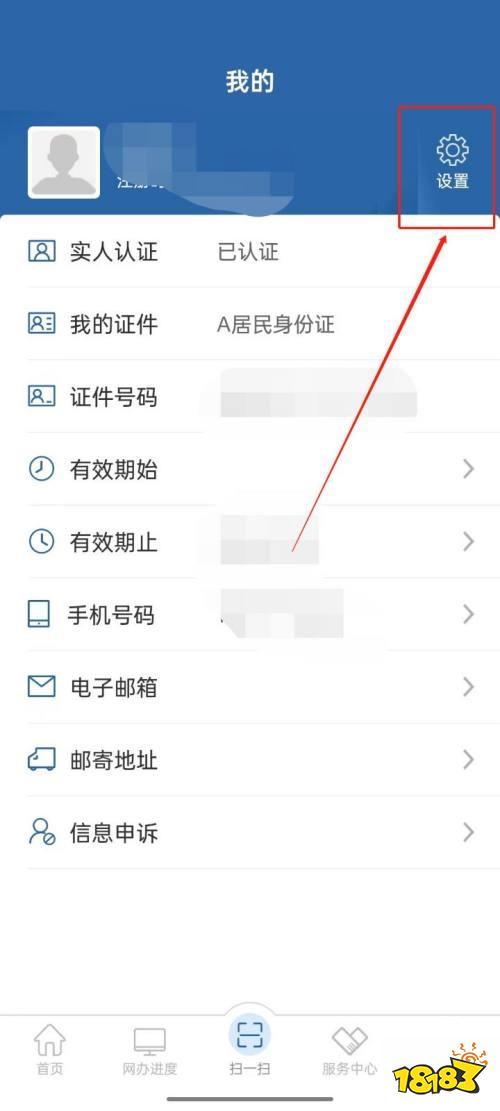Tap the 邮寄地址 truck icon
The image size is (500, 1111).
coord(42,760)
